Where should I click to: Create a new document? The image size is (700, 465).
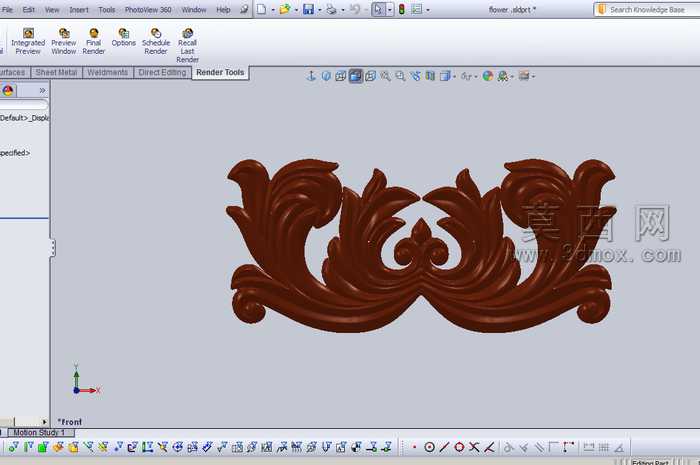pos(262,9)
